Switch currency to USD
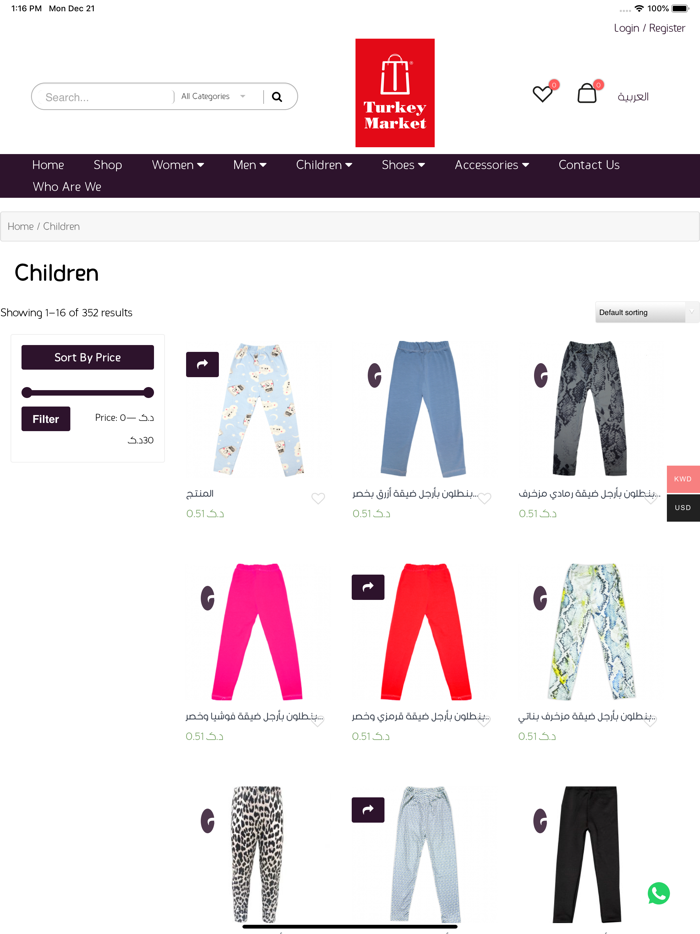The width and height of the screenshot is (700, 934). [x=683, y=508]
